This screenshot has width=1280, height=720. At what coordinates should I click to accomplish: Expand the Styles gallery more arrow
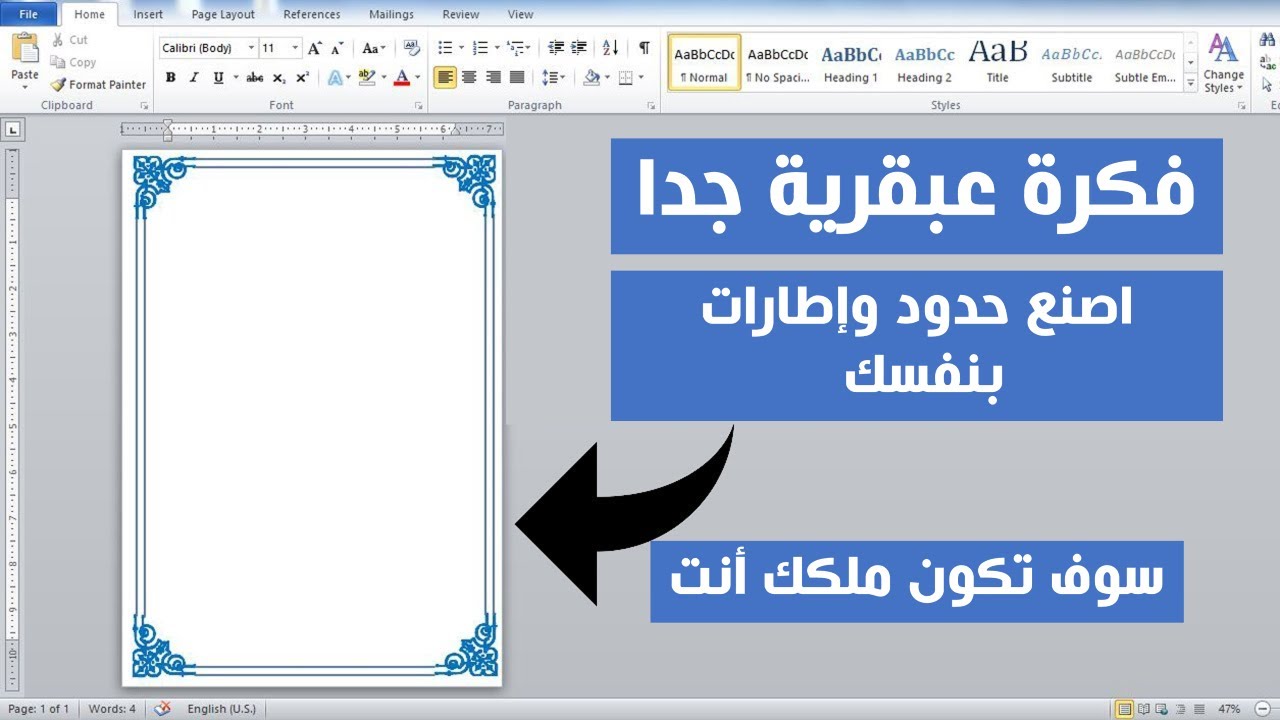click(x=1190, y=84)
